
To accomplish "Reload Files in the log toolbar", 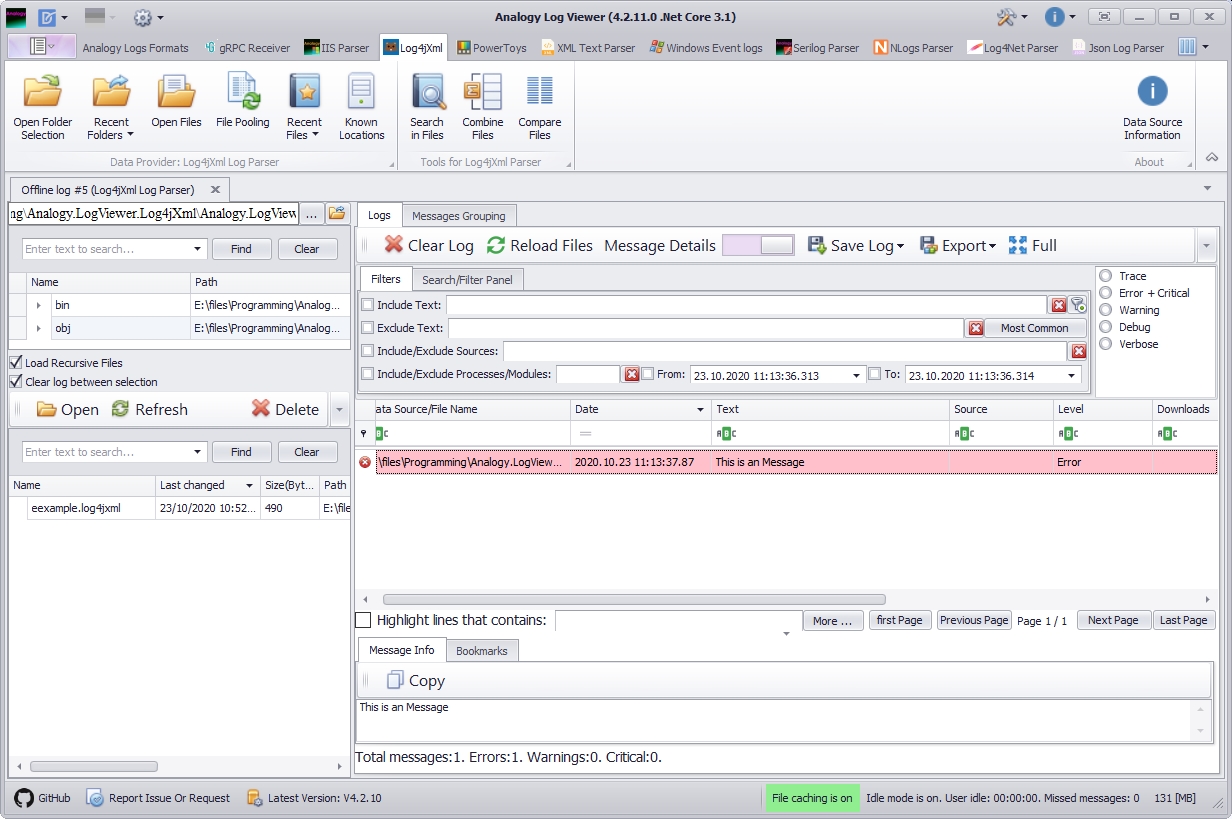I will coord(540,245).
